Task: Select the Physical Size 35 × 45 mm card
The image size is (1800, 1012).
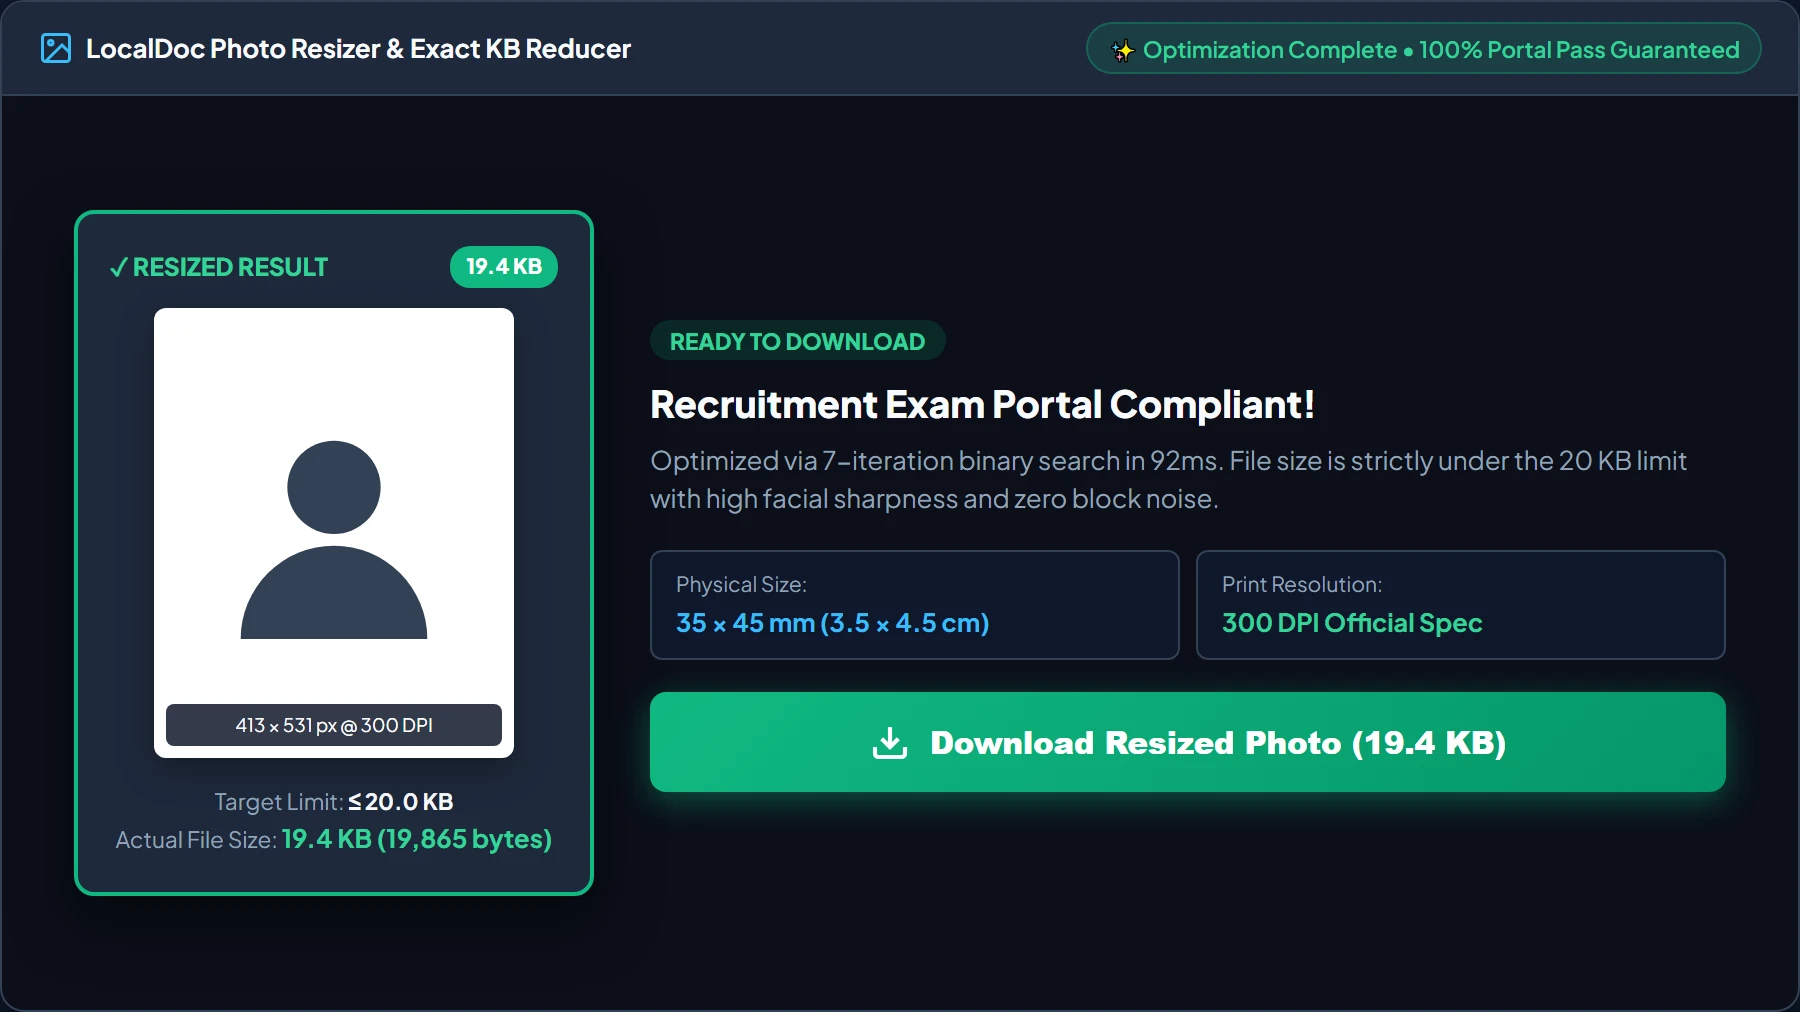Action: pyautogui.click(x=914, y=605)
